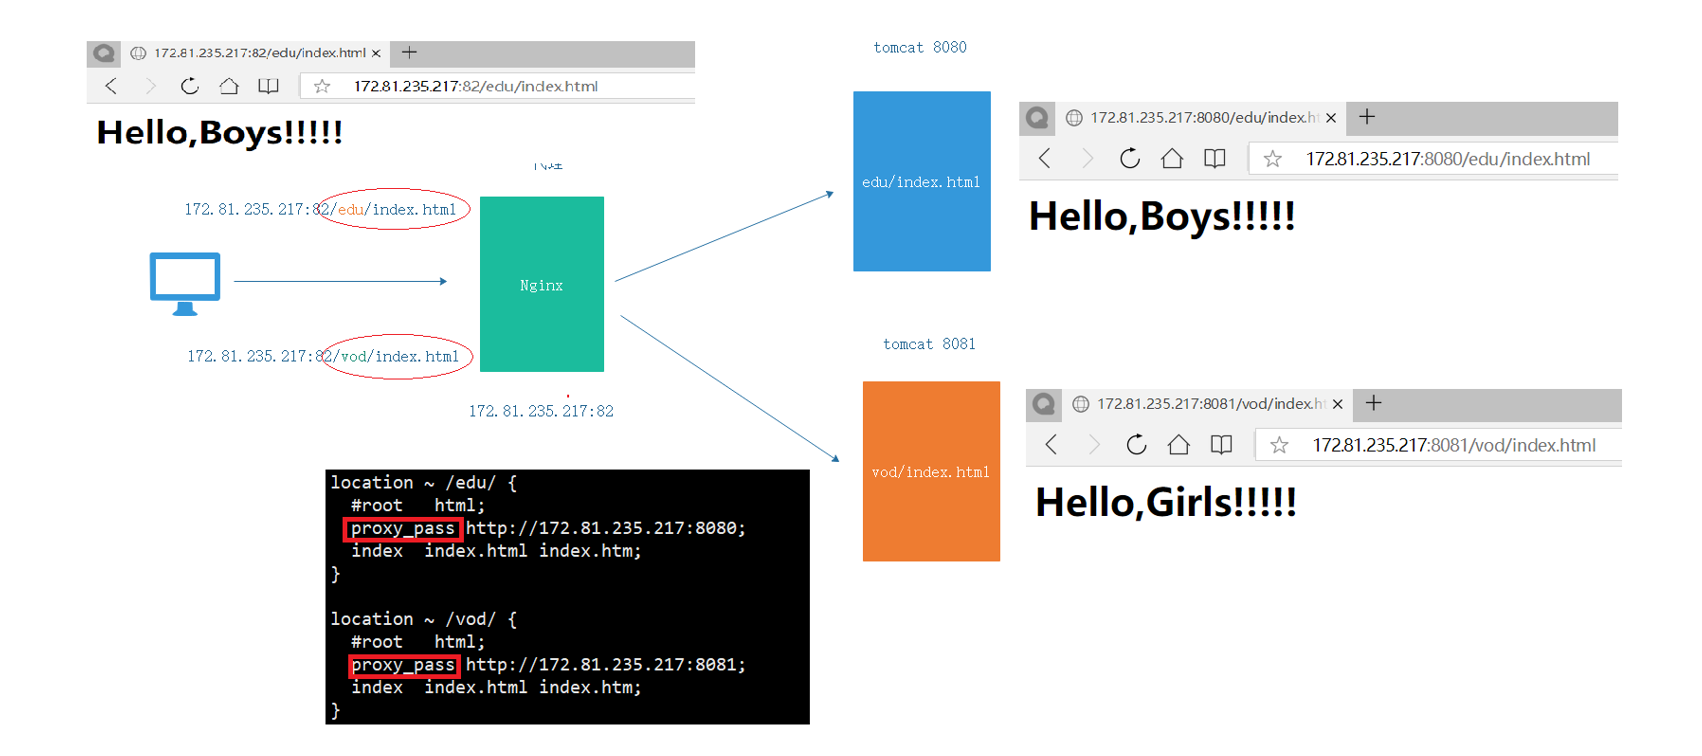Click the browser logo icon in the port 82 window
This screenshot has width=1702, height=756.
tap(104, 53)
